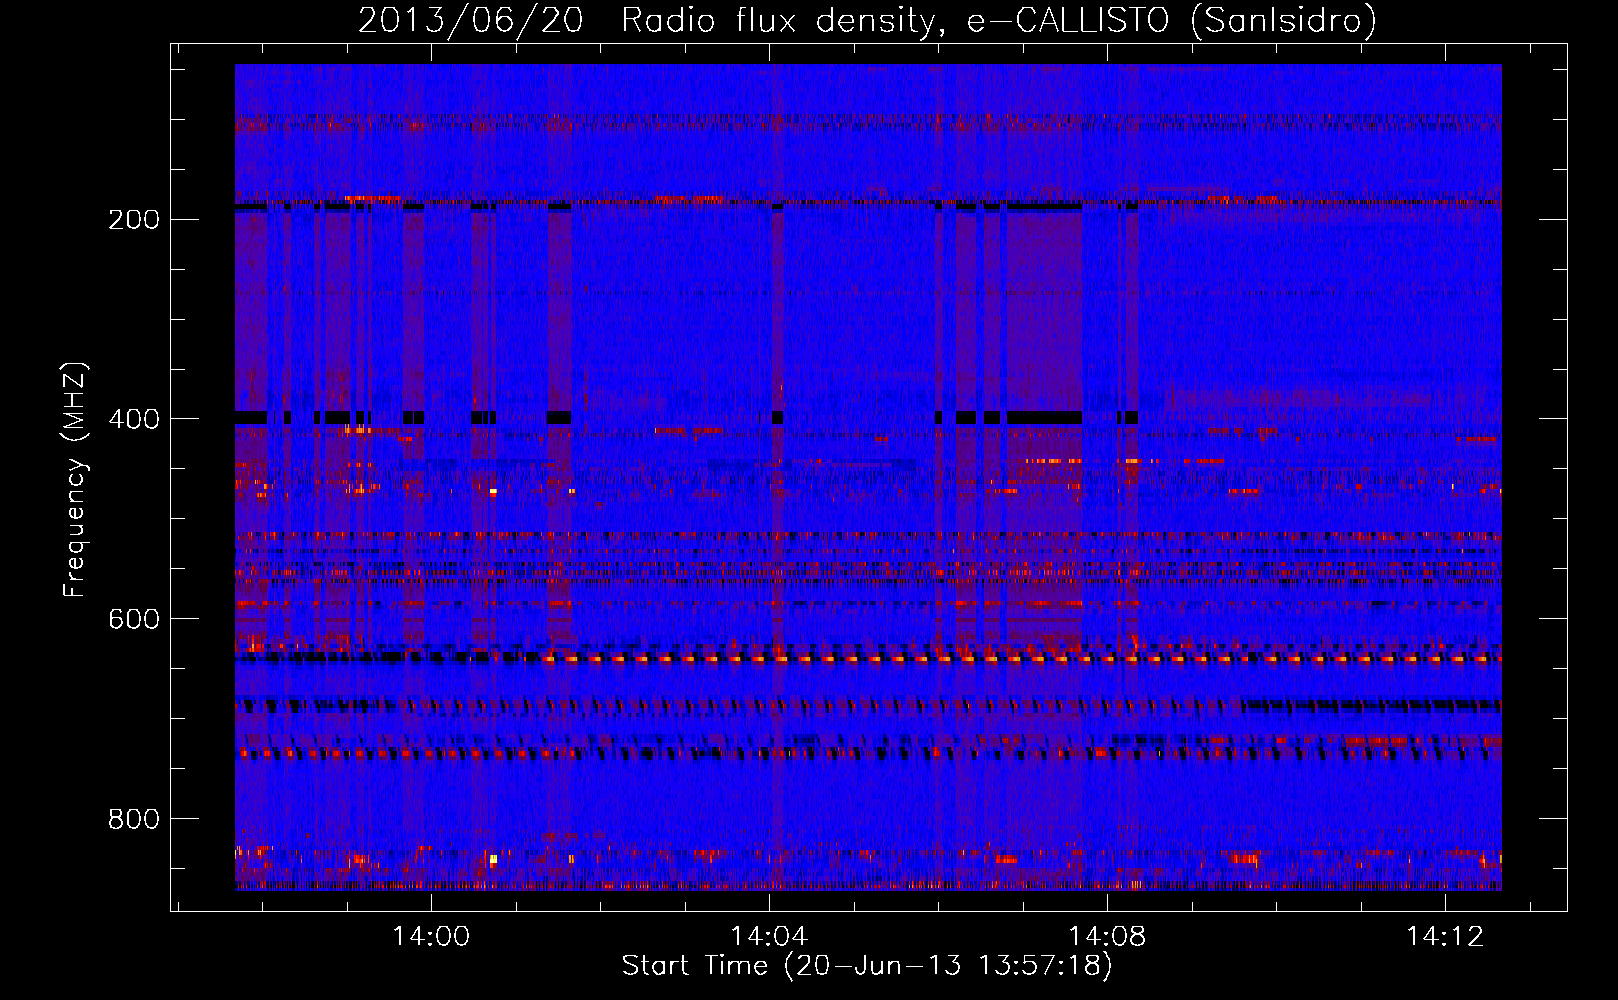The width and height of the screenshot is (1618, 1000).
Task: Click the 600 frequency tick label
Action: click(x=134, y=619)
